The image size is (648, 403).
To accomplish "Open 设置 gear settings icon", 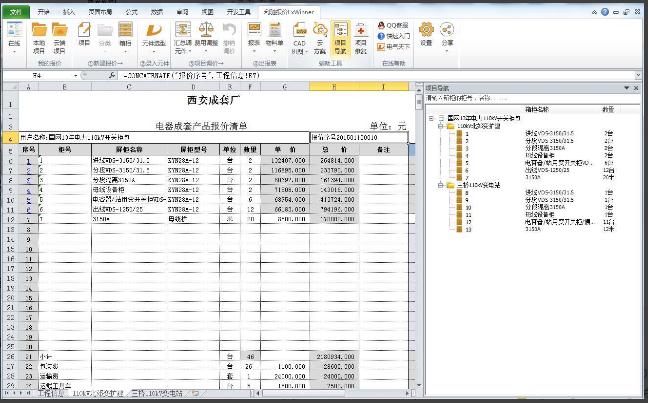I will pos(426,30).
